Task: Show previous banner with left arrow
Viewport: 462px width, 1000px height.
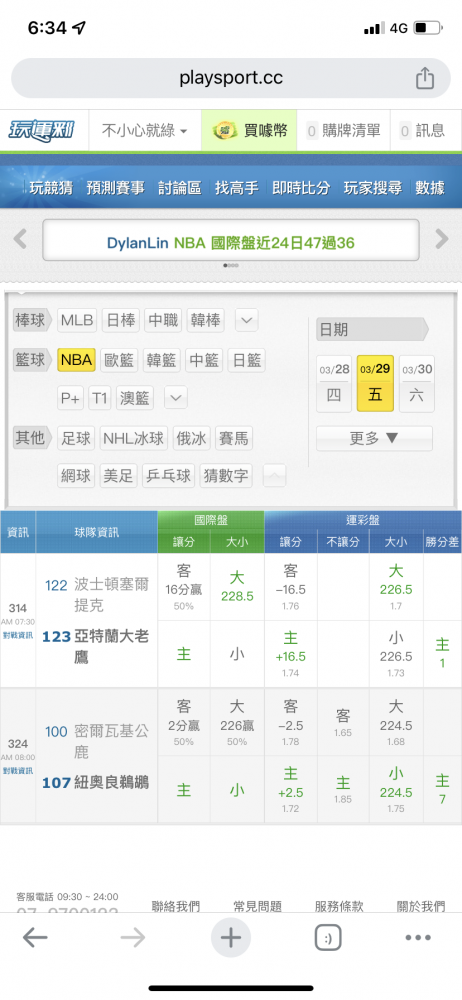Action: [x=20, y=239]
